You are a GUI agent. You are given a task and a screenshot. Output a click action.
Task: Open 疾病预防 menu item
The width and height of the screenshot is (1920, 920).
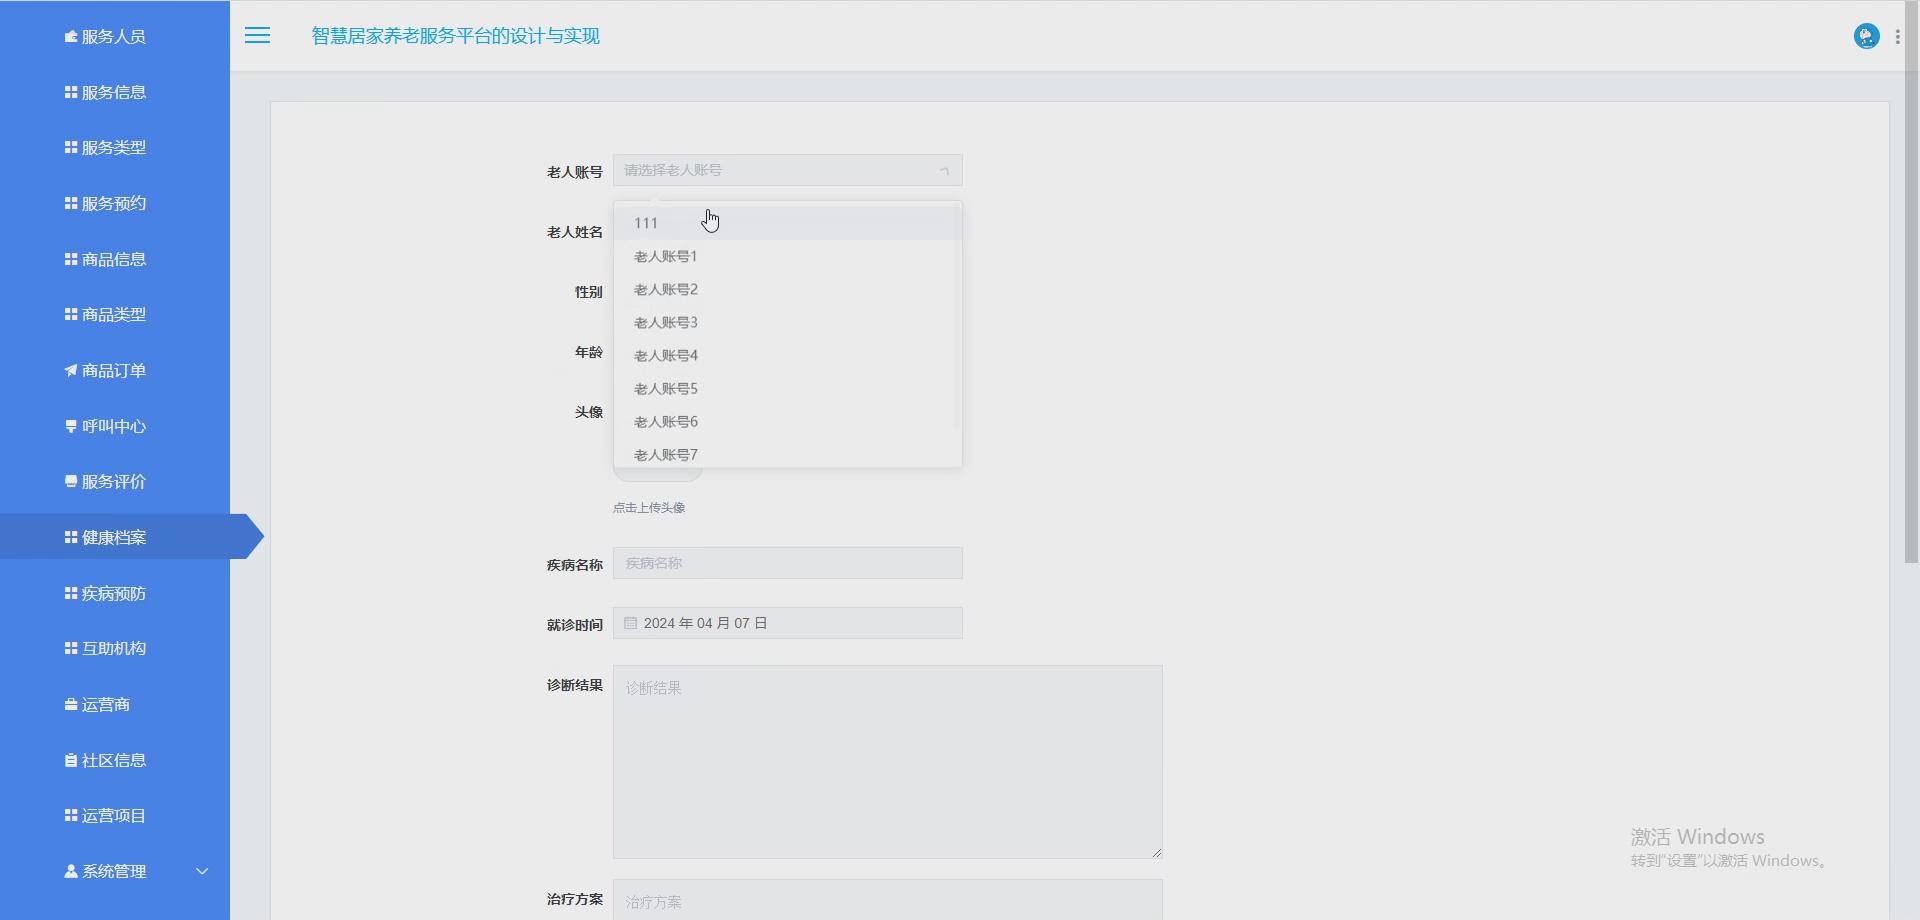coord(115,593)
